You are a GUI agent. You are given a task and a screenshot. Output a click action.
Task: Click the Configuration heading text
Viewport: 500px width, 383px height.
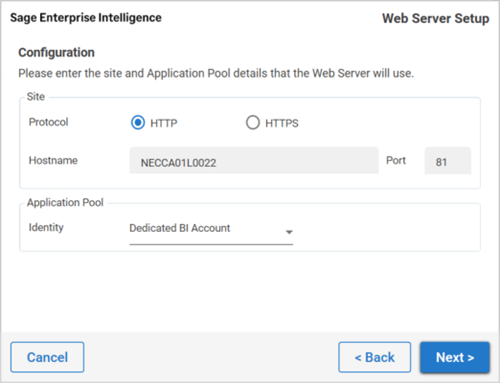pos(56,53)
